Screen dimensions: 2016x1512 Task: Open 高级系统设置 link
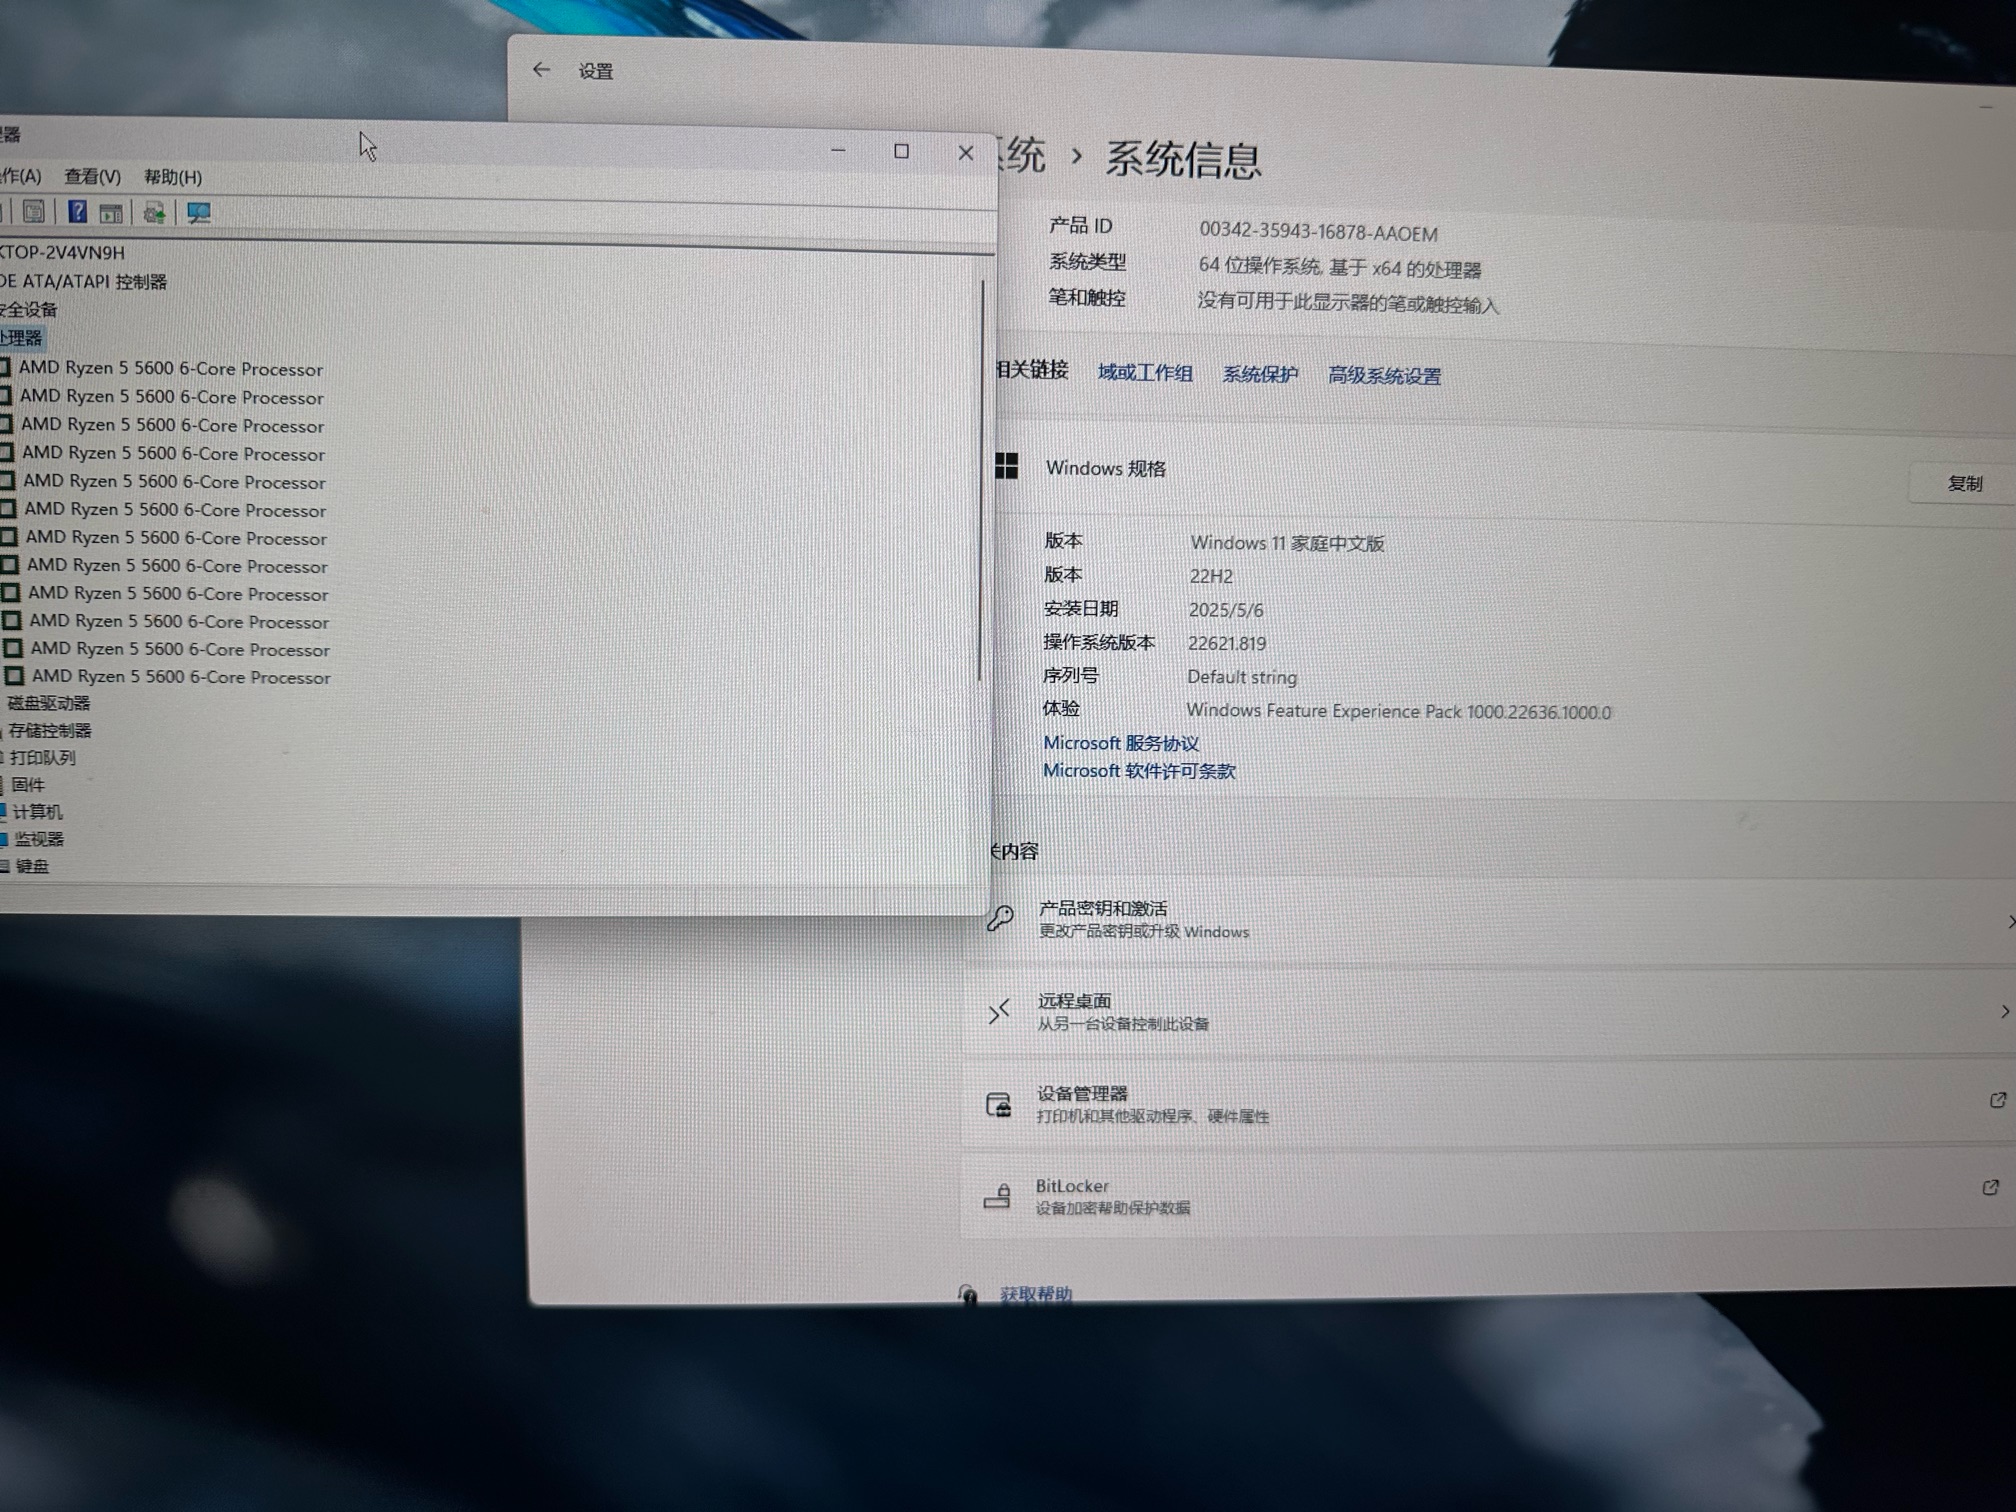pyautogui.click(x=1385, y=376)
